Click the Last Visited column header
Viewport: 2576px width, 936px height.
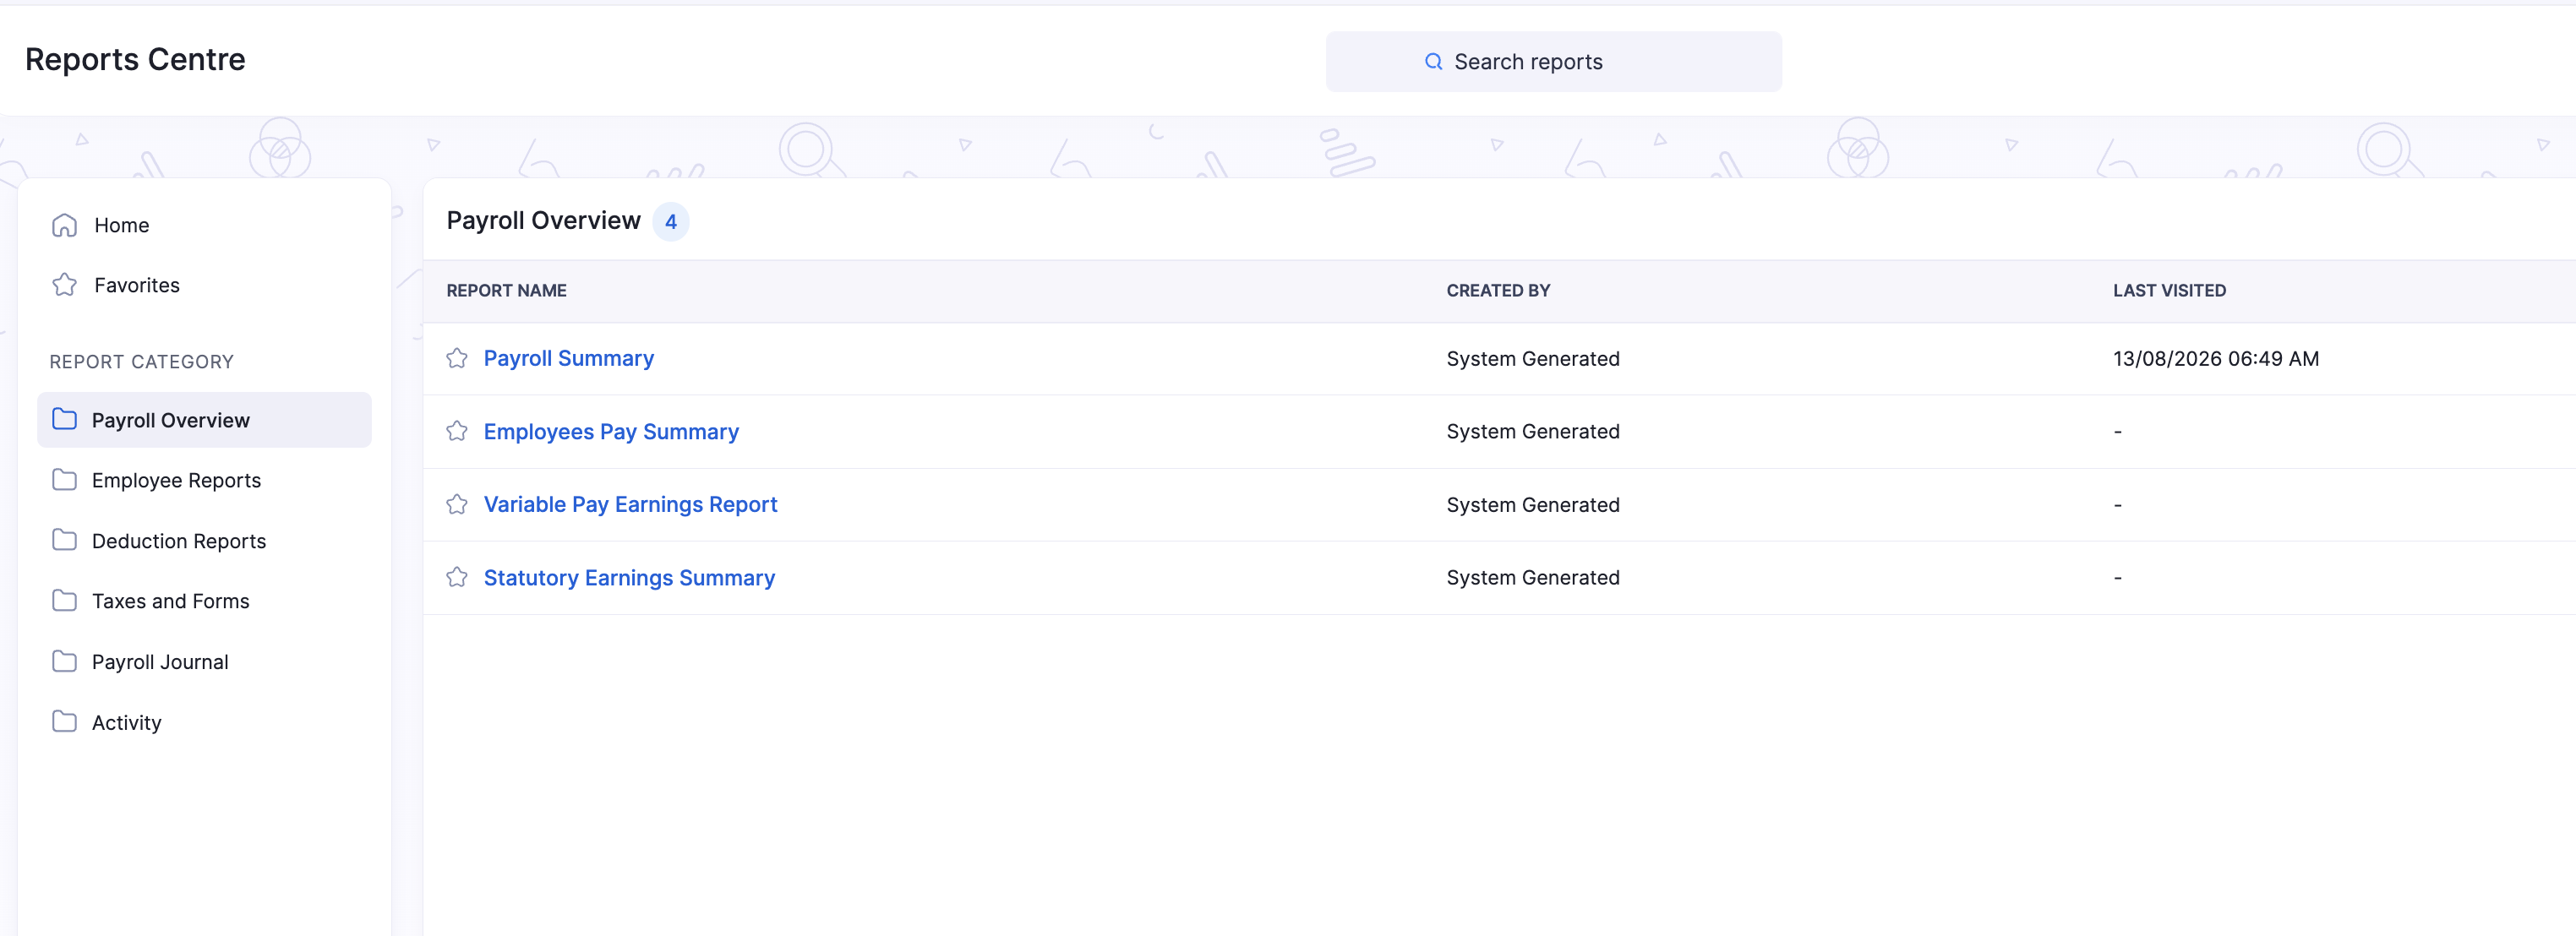pyautogui.click(x=2169, y=290)
